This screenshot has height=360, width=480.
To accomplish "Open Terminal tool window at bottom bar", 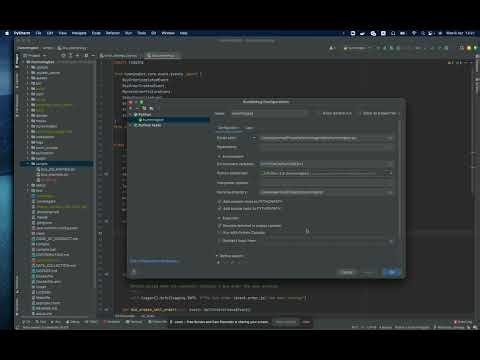I will tap(134, 322).
